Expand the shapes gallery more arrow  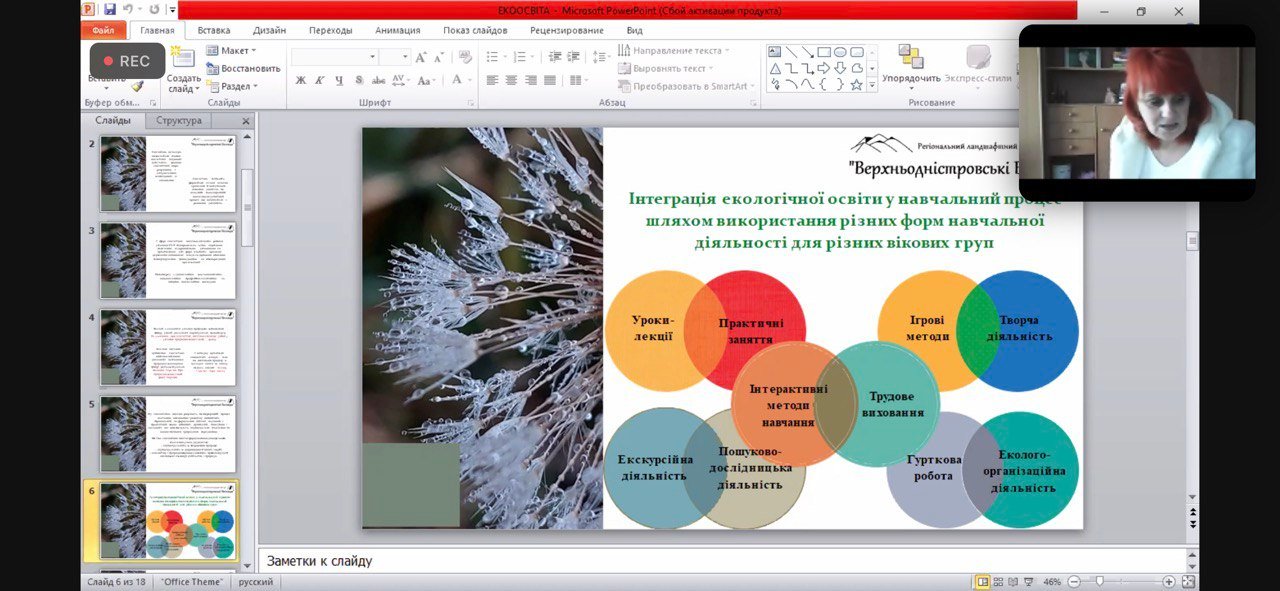[872, 86]
